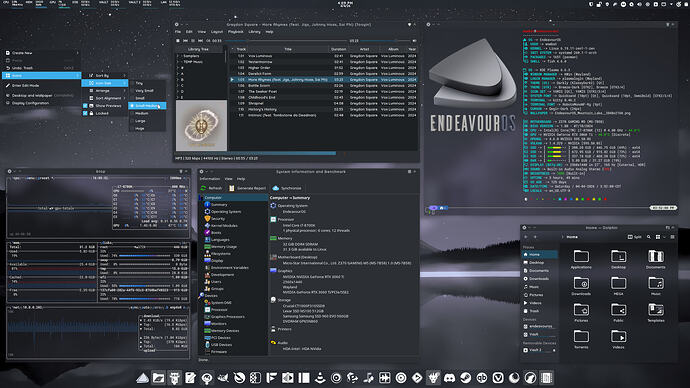Image resolution: width=690 pixels, height=388 pixels.
Task: Adjust the music player seek bar
Action: (285, 40)
